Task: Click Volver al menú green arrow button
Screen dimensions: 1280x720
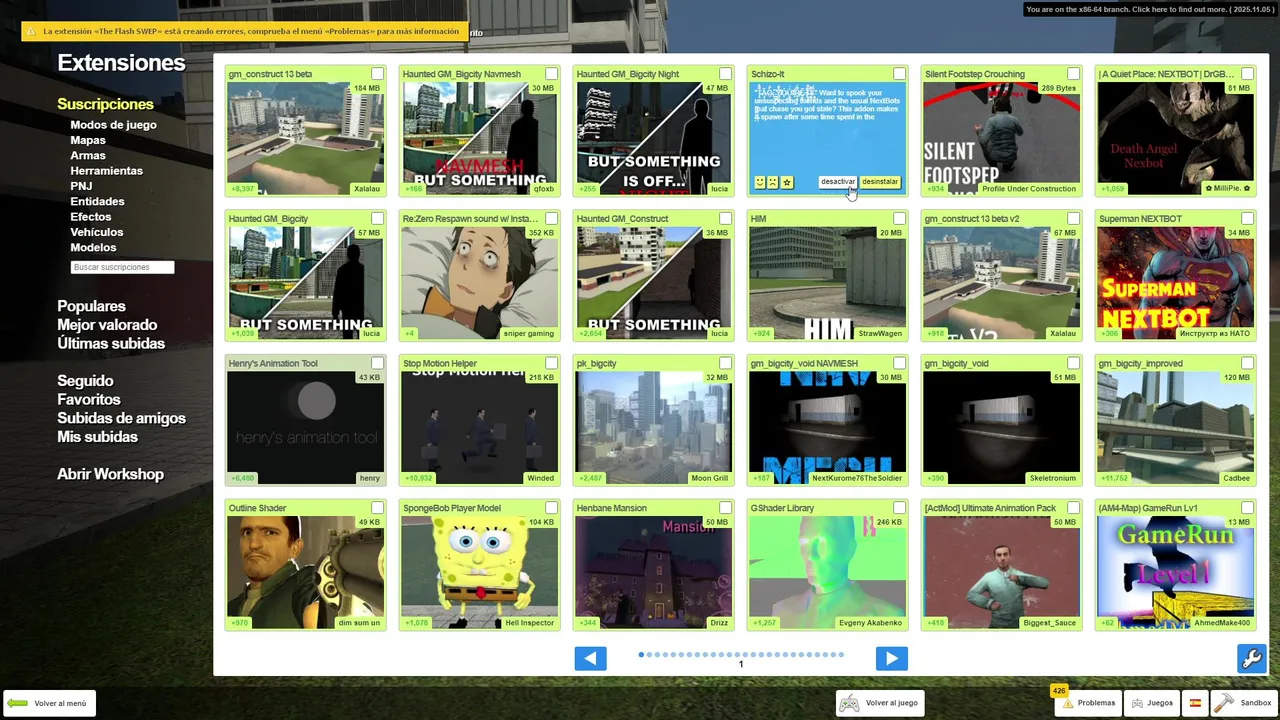Action: 47,703
